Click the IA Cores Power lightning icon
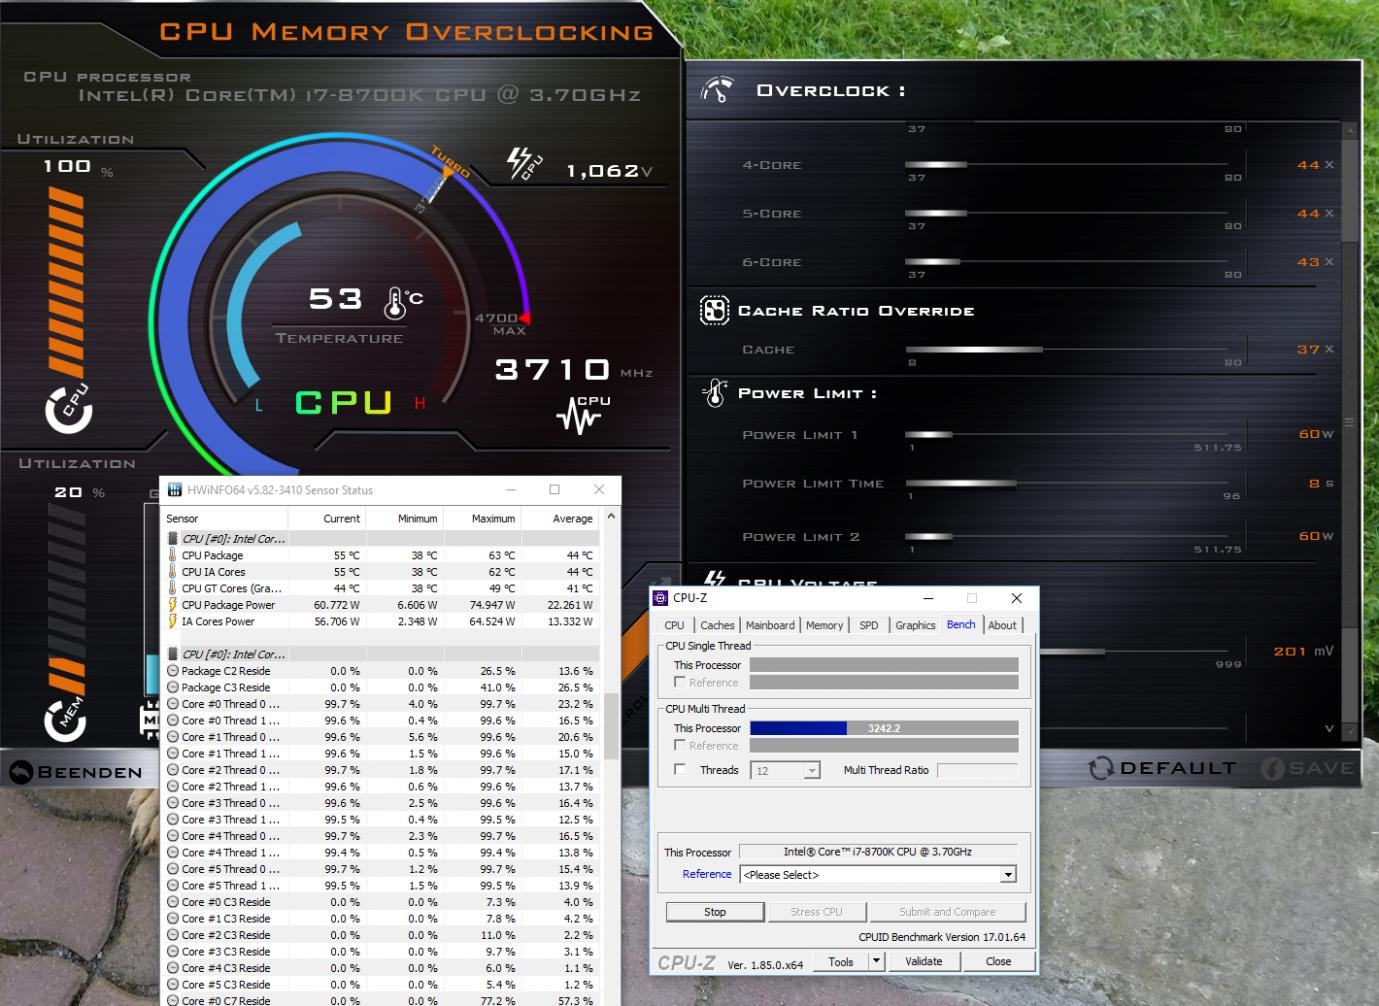 tap(172, 621)
